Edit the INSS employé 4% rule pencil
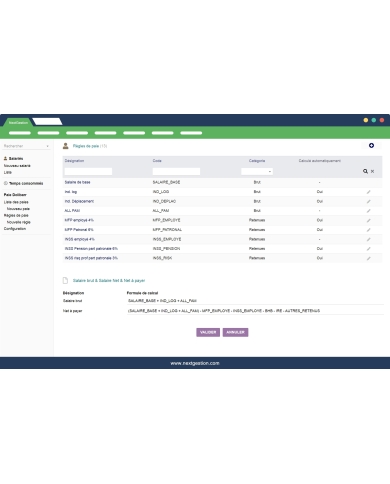The width and height of the screenshot is (390, 484). [x=369, y=239]
